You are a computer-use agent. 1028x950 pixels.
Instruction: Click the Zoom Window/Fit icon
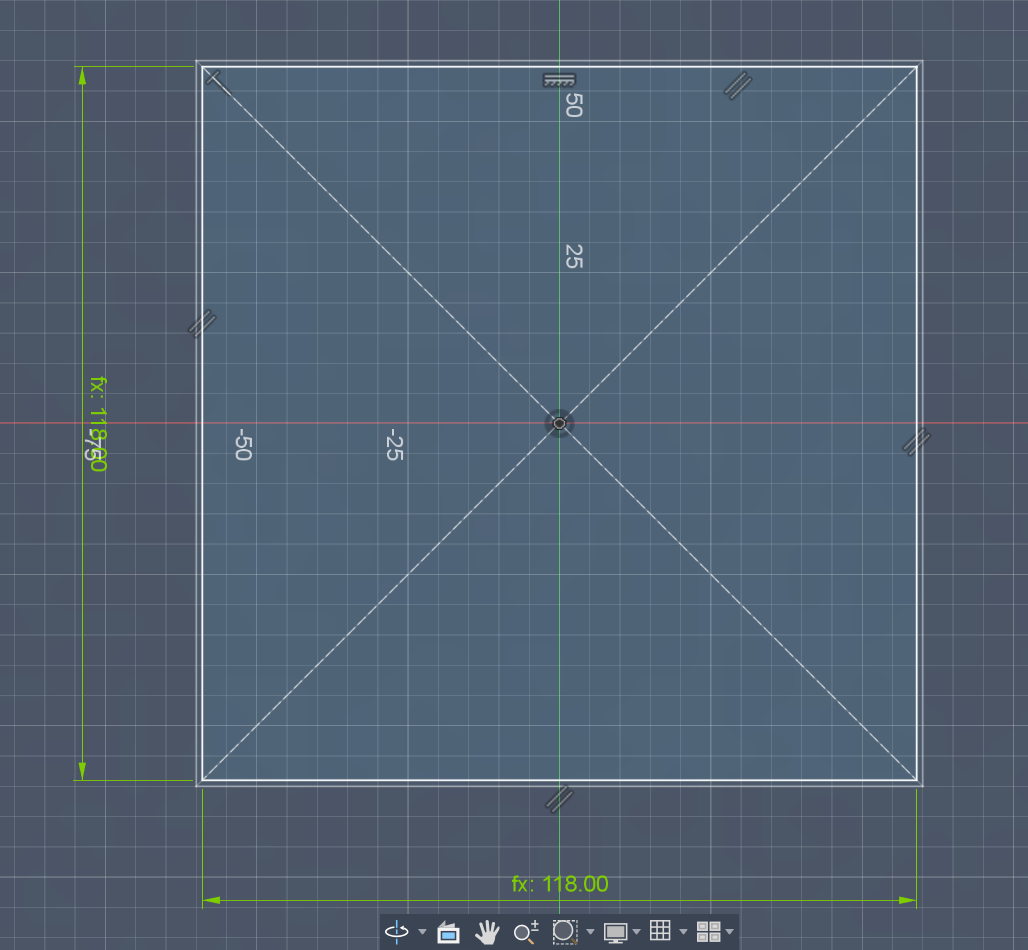564,932
